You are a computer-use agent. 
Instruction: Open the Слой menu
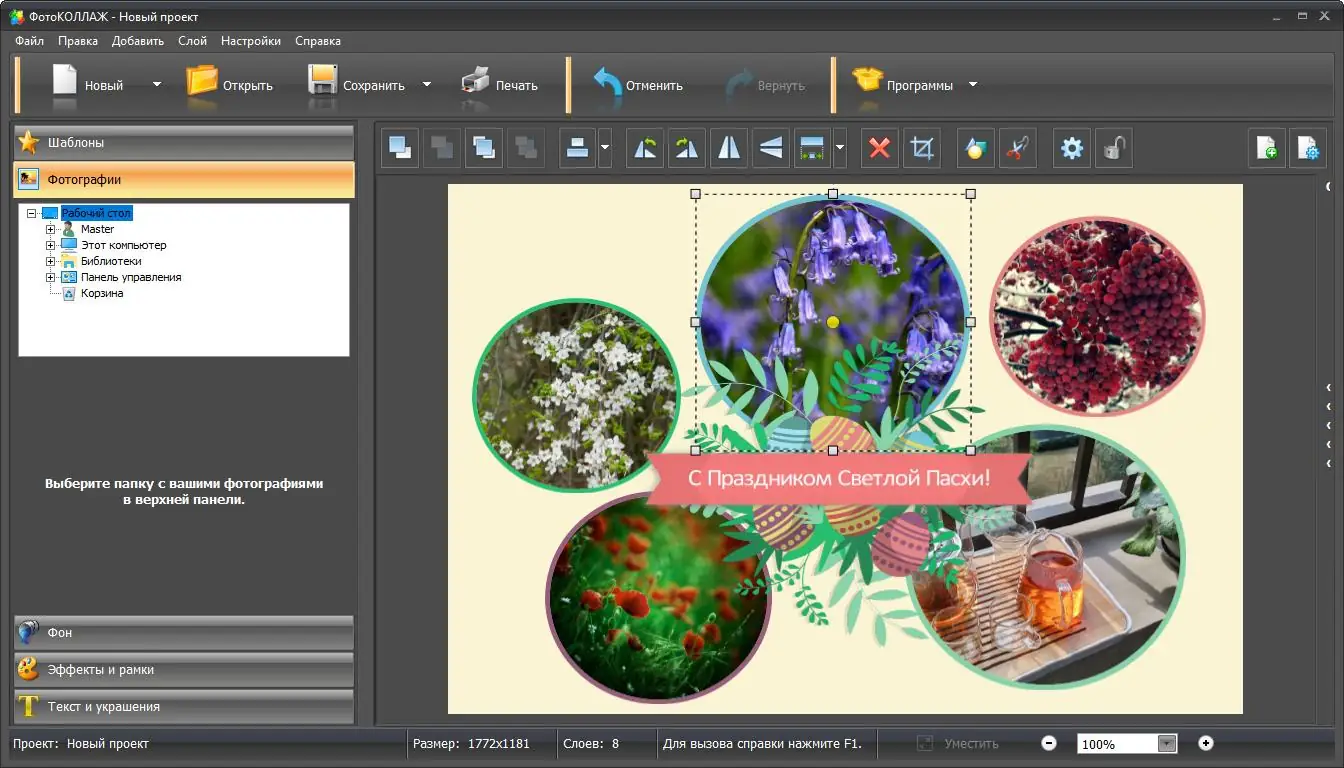pyautogui.click(x=192, y=41)
